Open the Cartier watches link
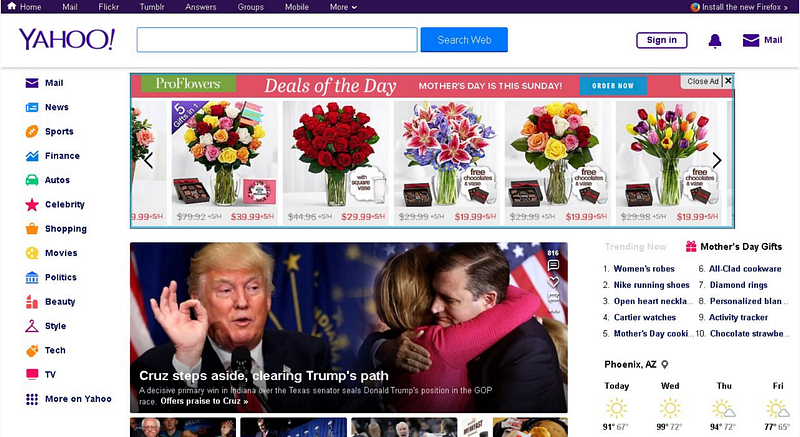800x437 pixels. coord(644,317)
